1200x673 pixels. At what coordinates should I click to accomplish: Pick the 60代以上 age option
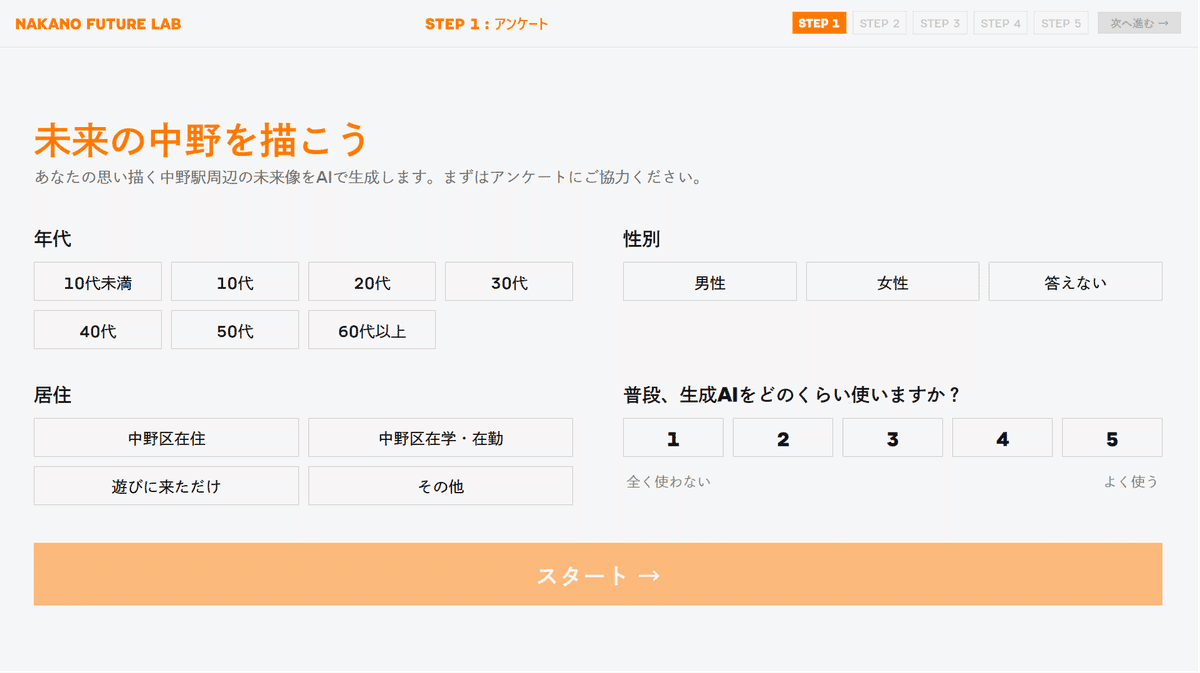coord(372,330)
